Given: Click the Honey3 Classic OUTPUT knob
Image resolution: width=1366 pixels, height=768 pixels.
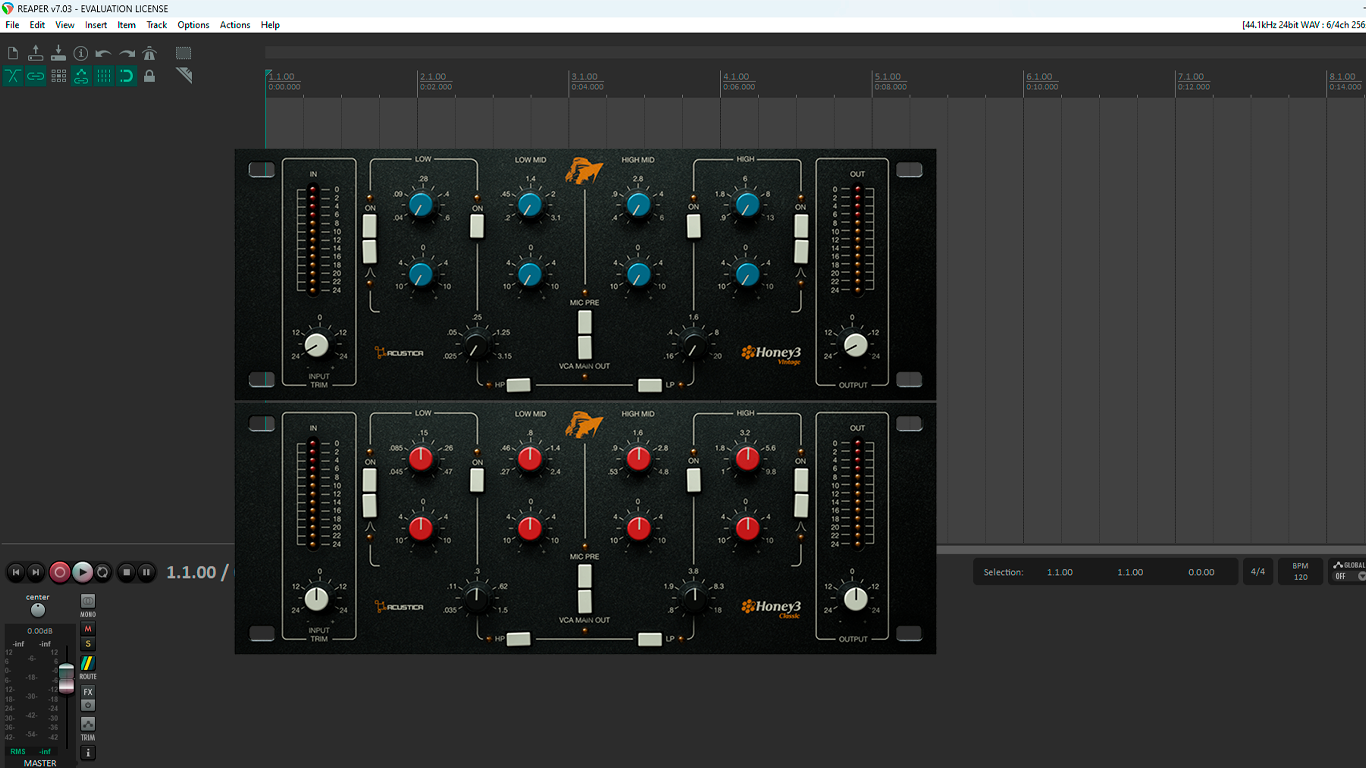Looking at the screenshot, I should pos(855,599).
